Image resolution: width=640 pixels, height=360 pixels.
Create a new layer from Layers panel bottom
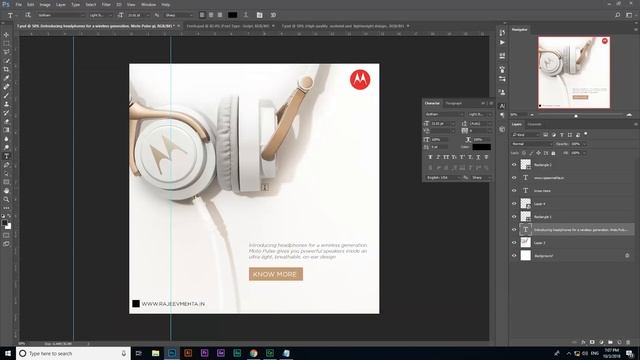(619, 342)
